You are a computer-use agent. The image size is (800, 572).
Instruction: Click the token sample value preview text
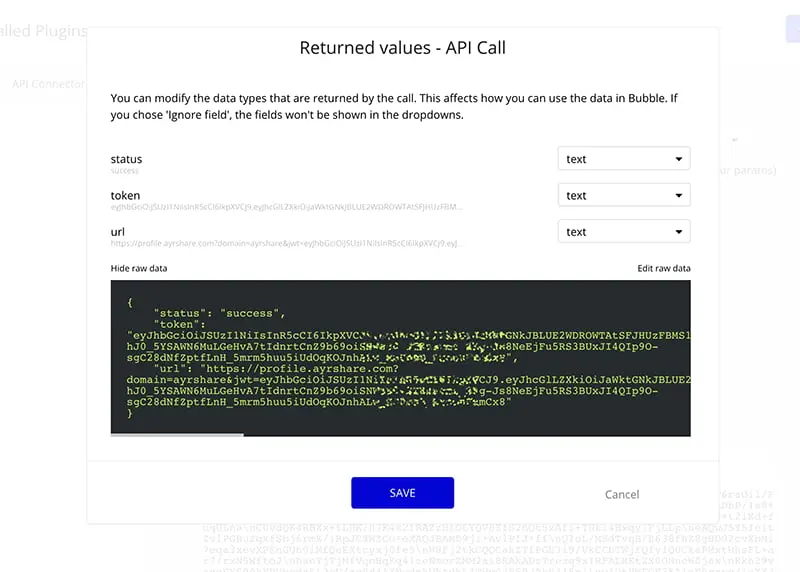tap(286, 207)
